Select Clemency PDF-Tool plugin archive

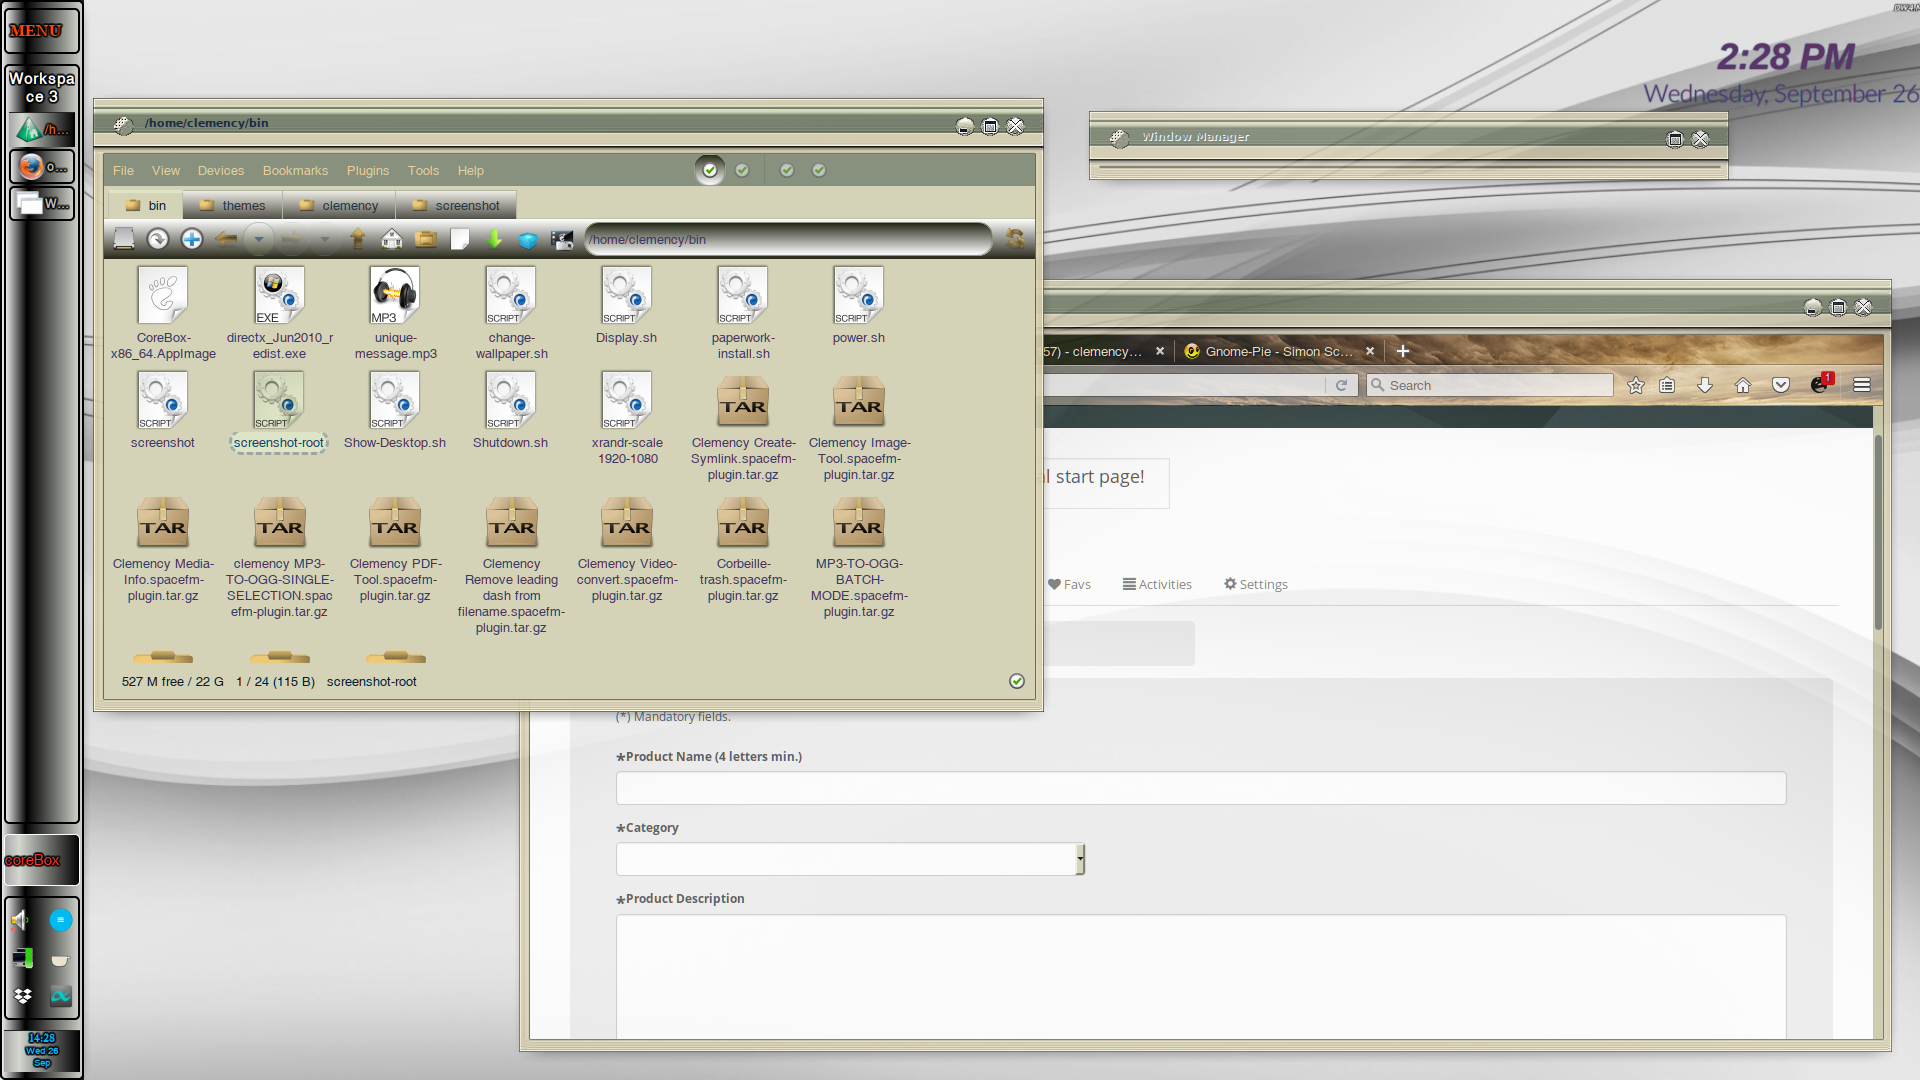[395, 549]
